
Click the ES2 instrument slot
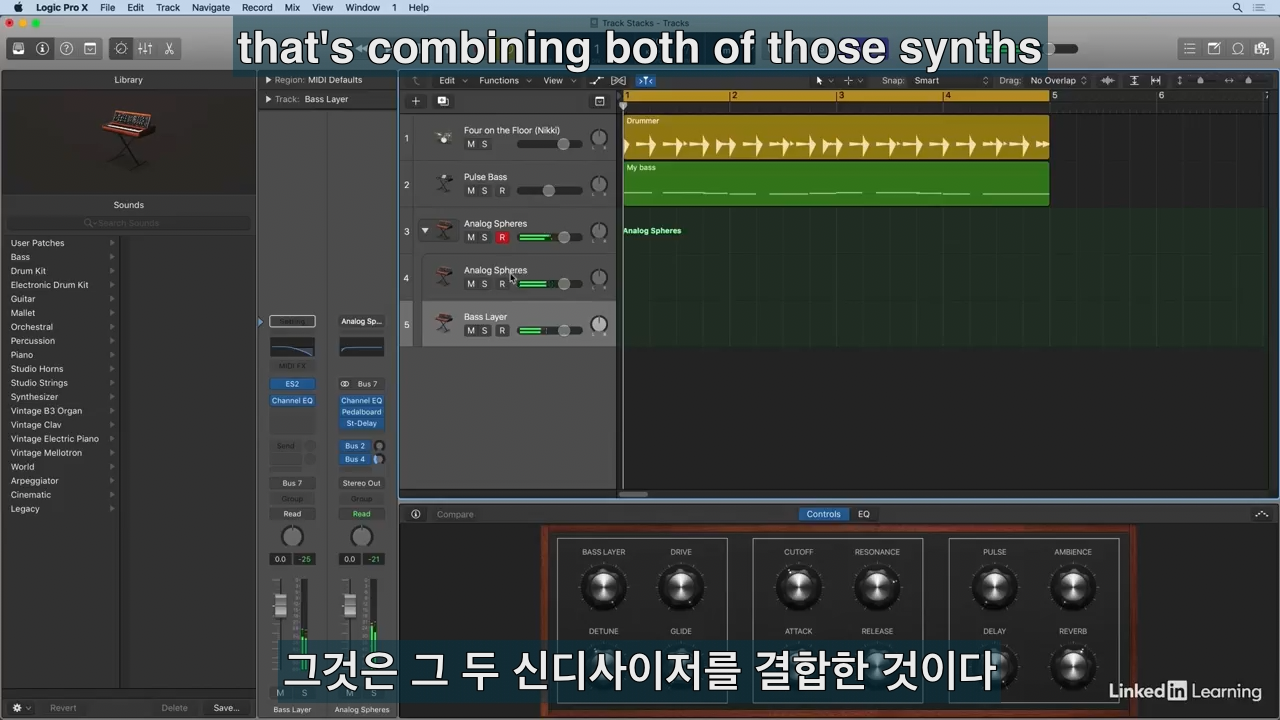click(x=292, y=384)
